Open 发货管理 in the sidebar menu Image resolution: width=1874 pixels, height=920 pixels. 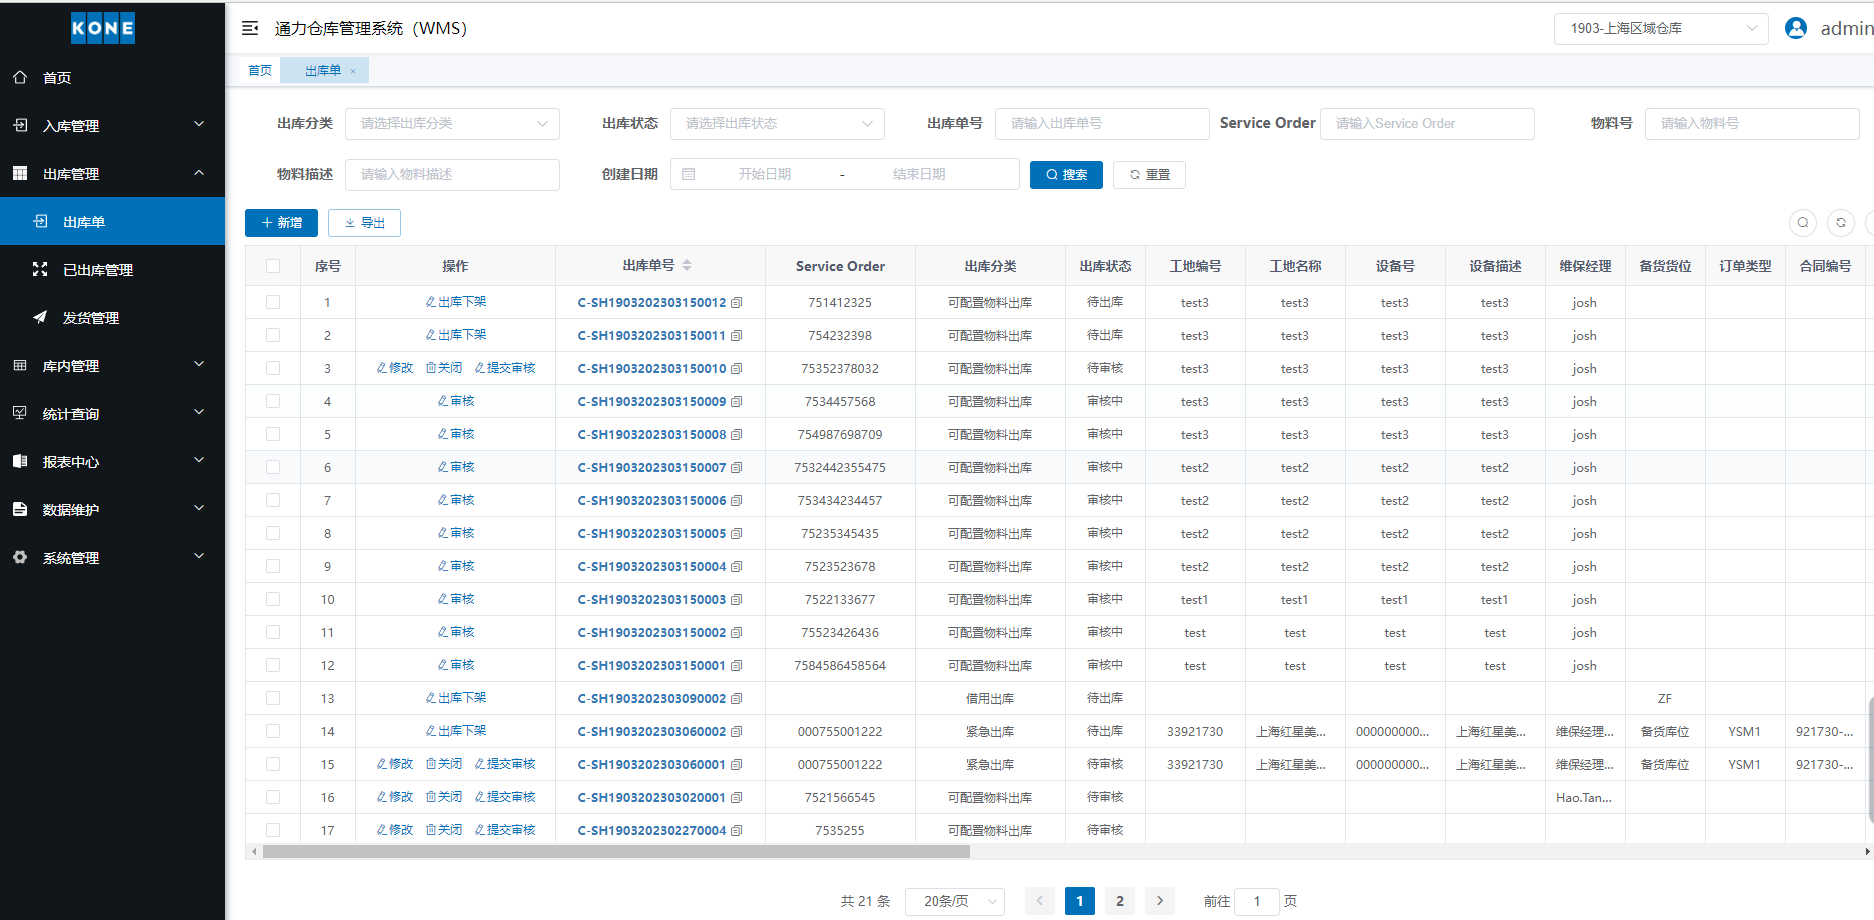(x=112, y=317)
